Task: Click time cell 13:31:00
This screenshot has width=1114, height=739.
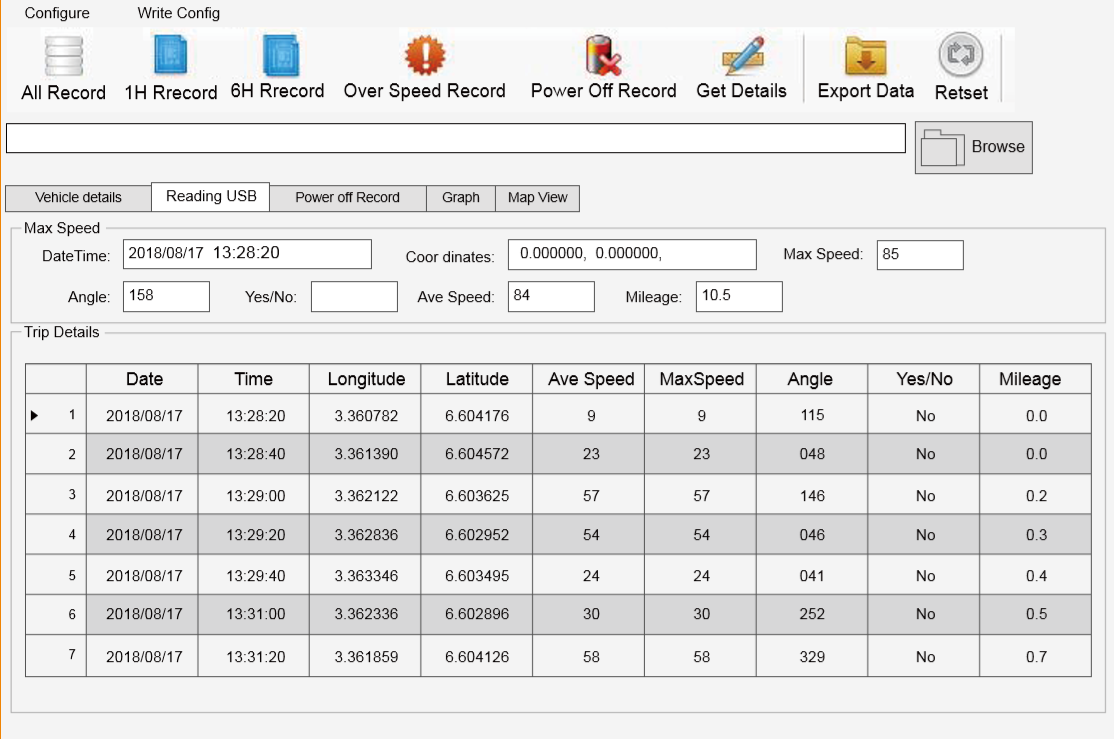Action: 254,614
